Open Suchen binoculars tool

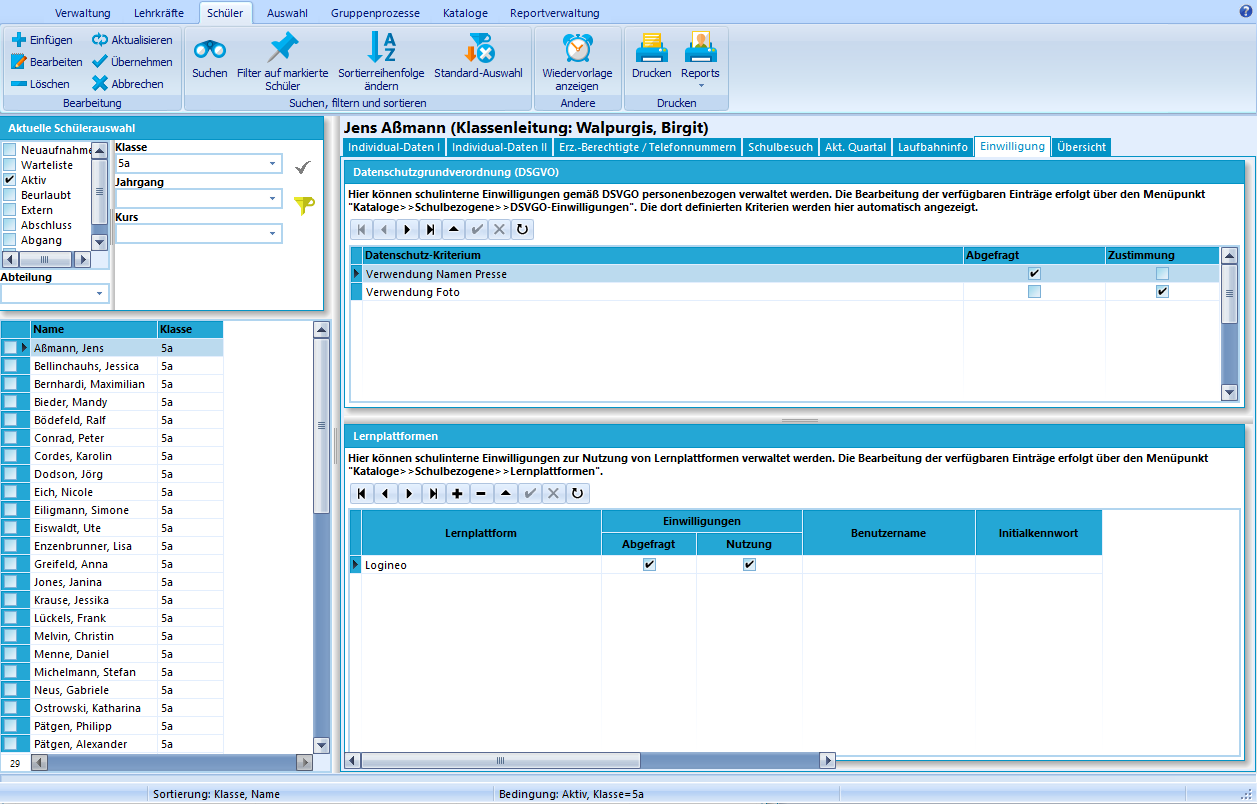210,48
